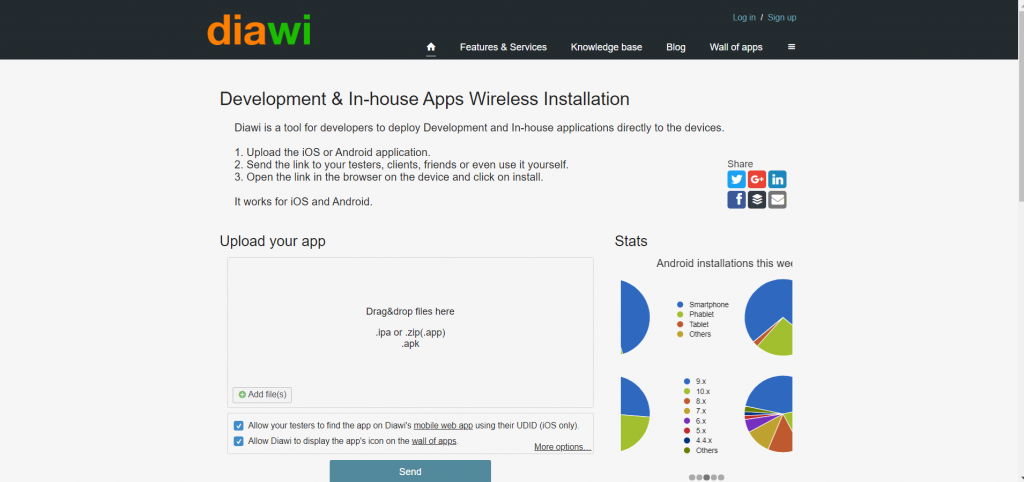
Task: Select the middle highlighted Stats carousel dot
Action: (x=707, y=477)
